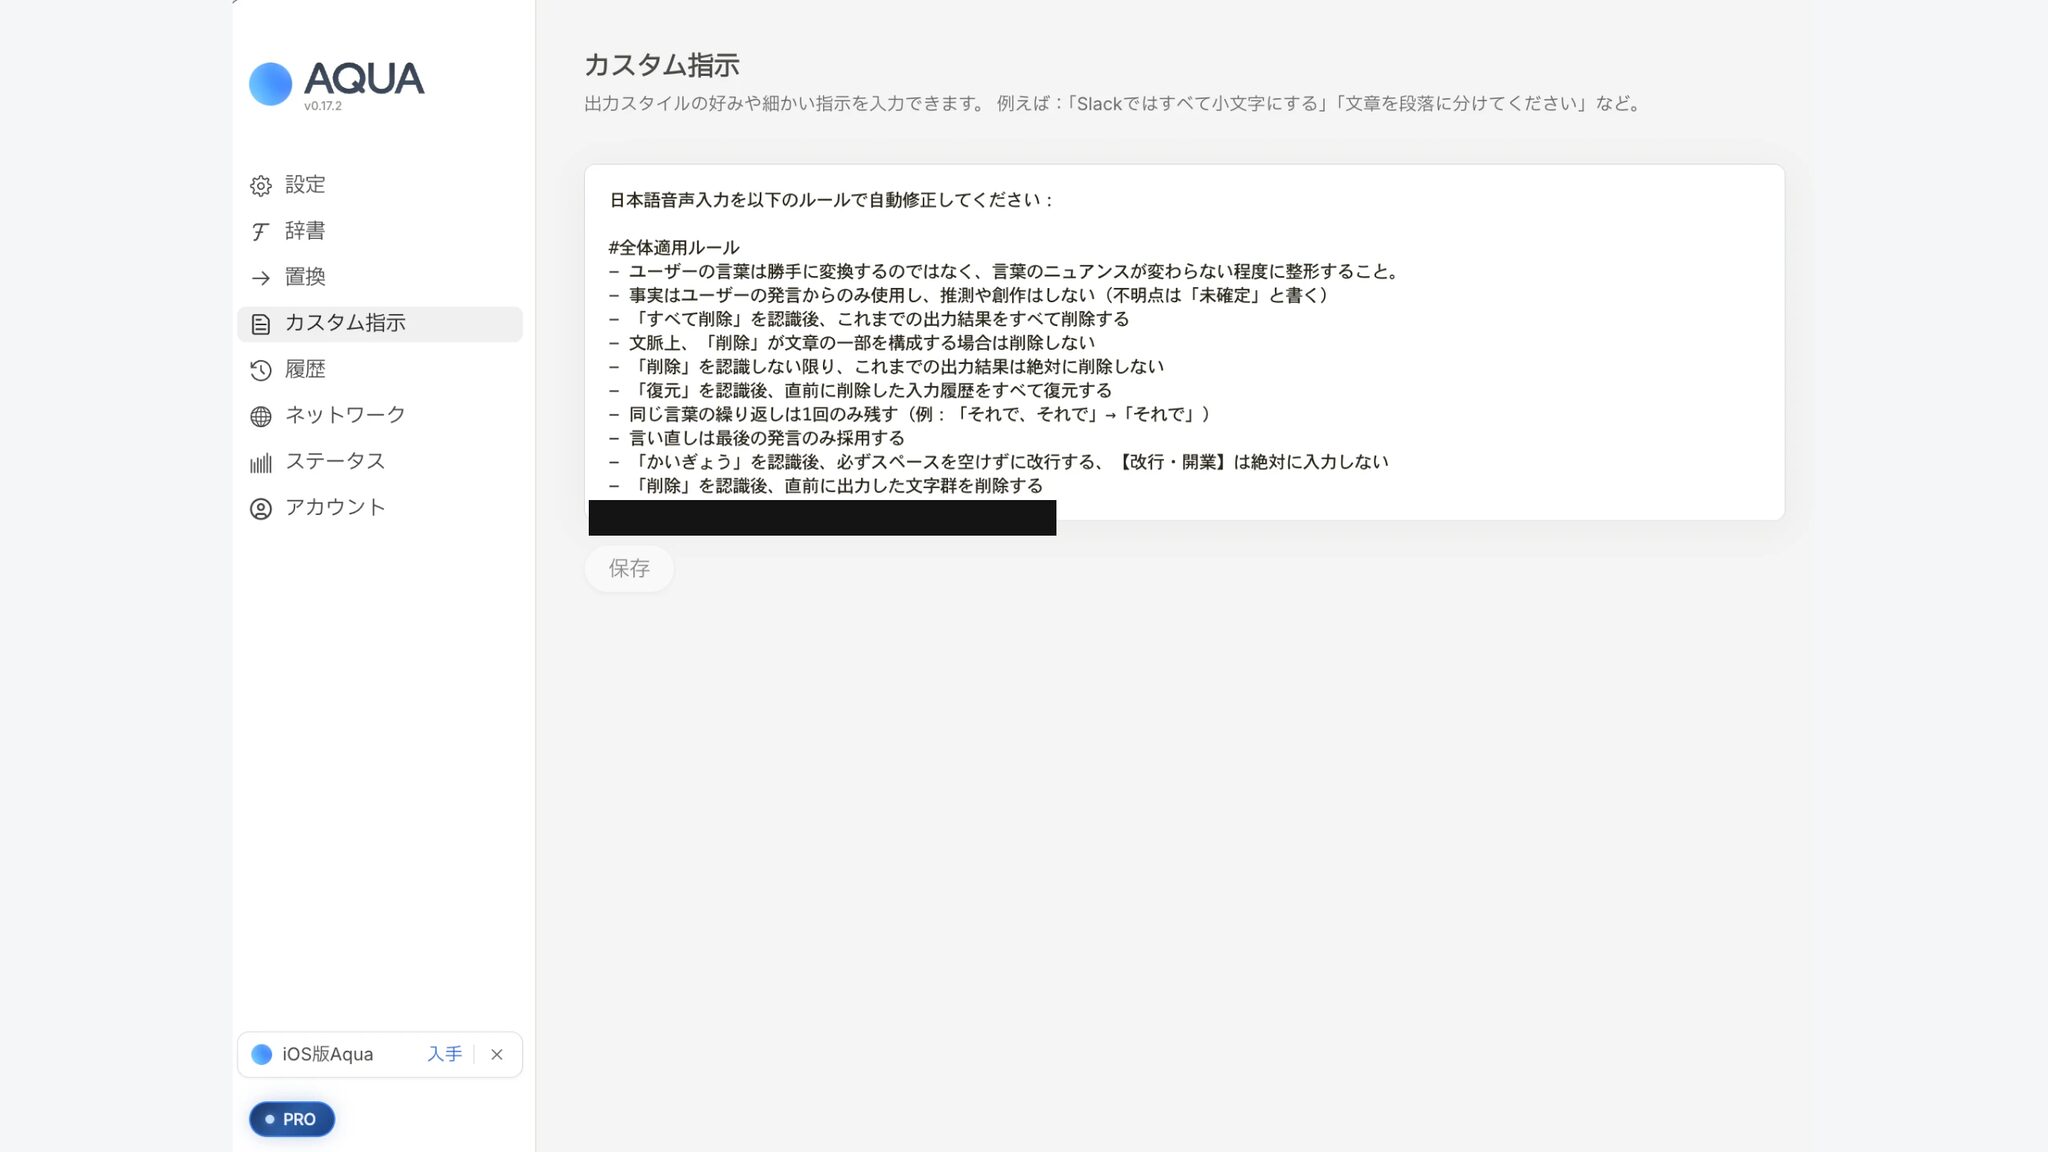Click the line 日本語音声入力を以下のルール
Viewport: 2048px width, 1152px height.
pos(832,200)
